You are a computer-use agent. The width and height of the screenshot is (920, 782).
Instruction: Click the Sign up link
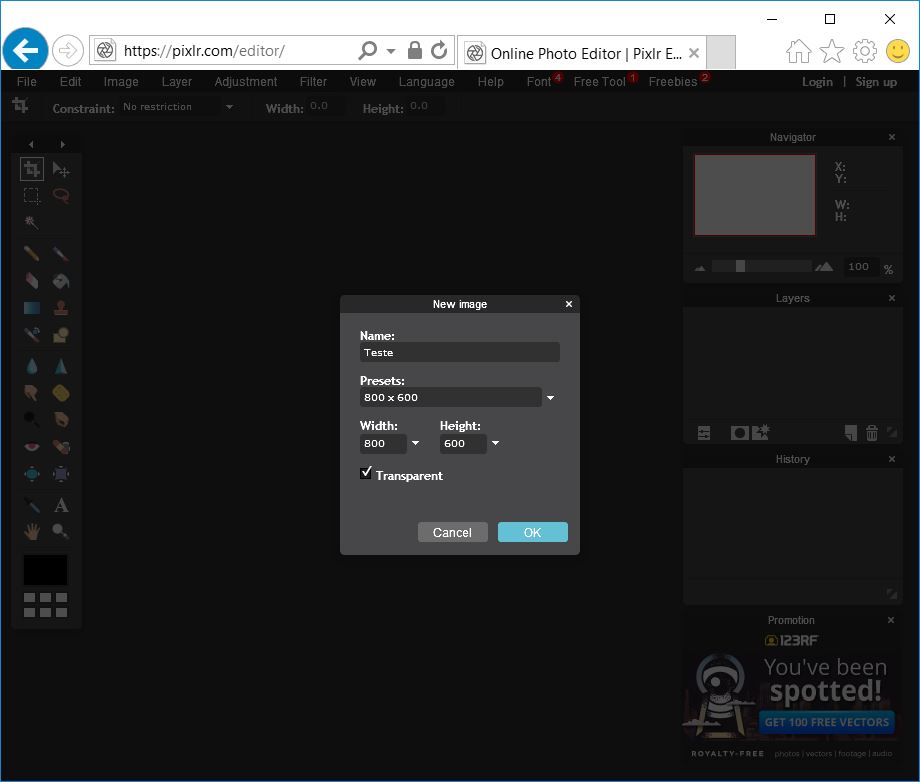(x=876, y=82)
